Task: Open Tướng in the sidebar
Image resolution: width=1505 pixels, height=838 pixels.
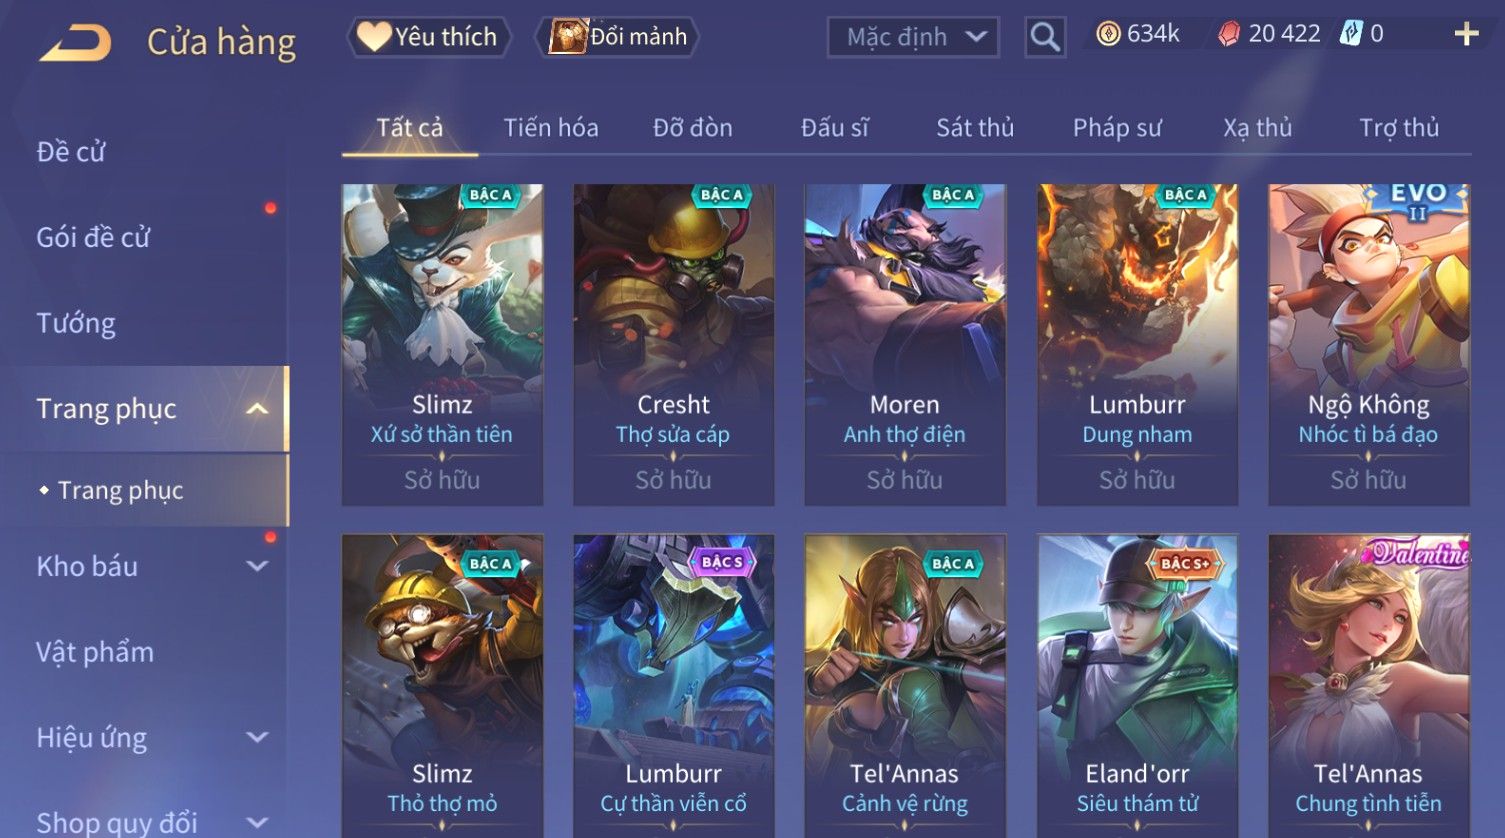Action: 76,323
